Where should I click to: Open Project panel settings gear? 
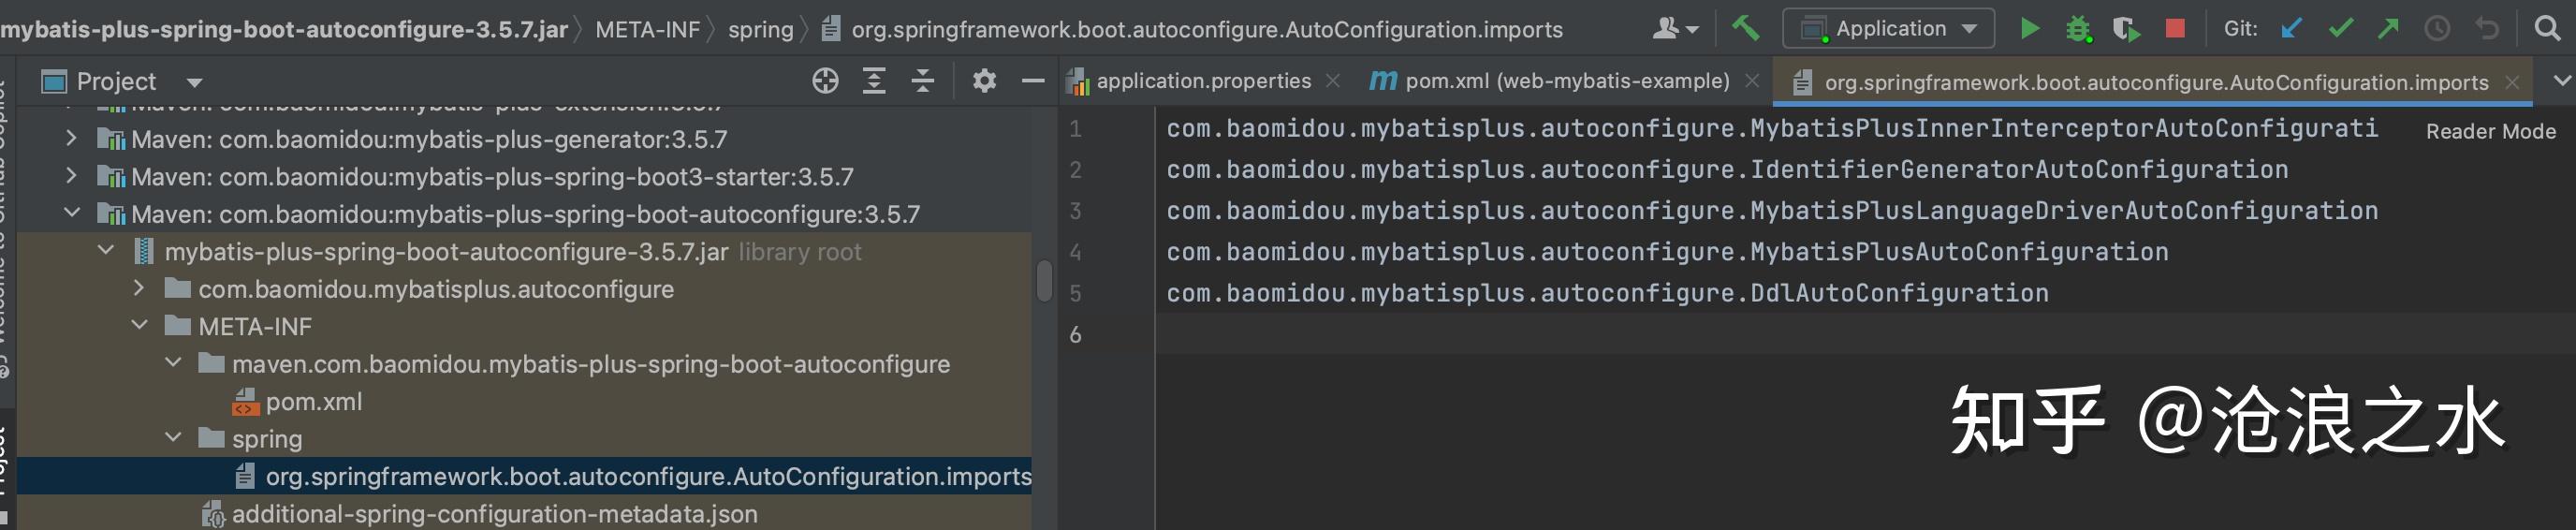coord(984,81)
